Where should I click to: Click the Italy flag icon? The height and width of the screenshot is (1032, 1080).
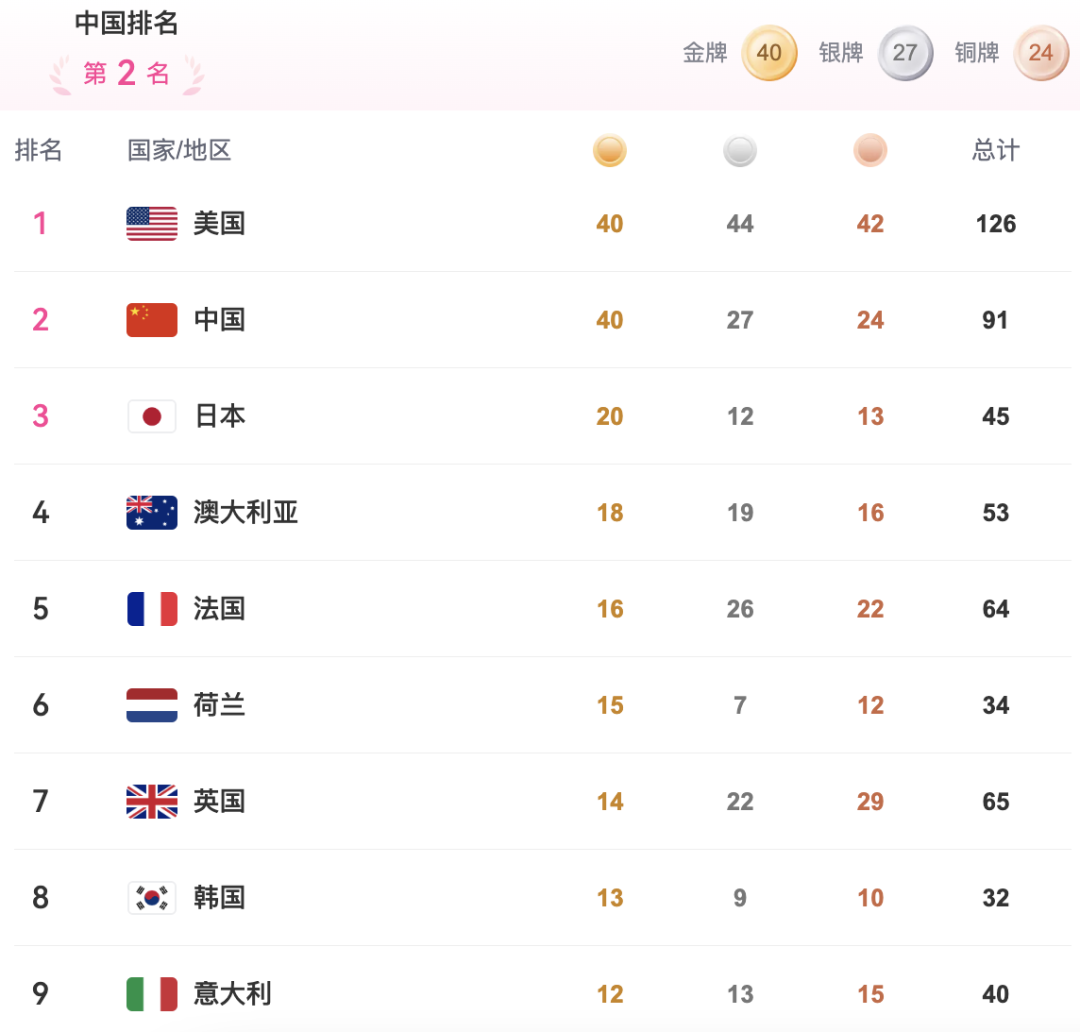(152, 994)
